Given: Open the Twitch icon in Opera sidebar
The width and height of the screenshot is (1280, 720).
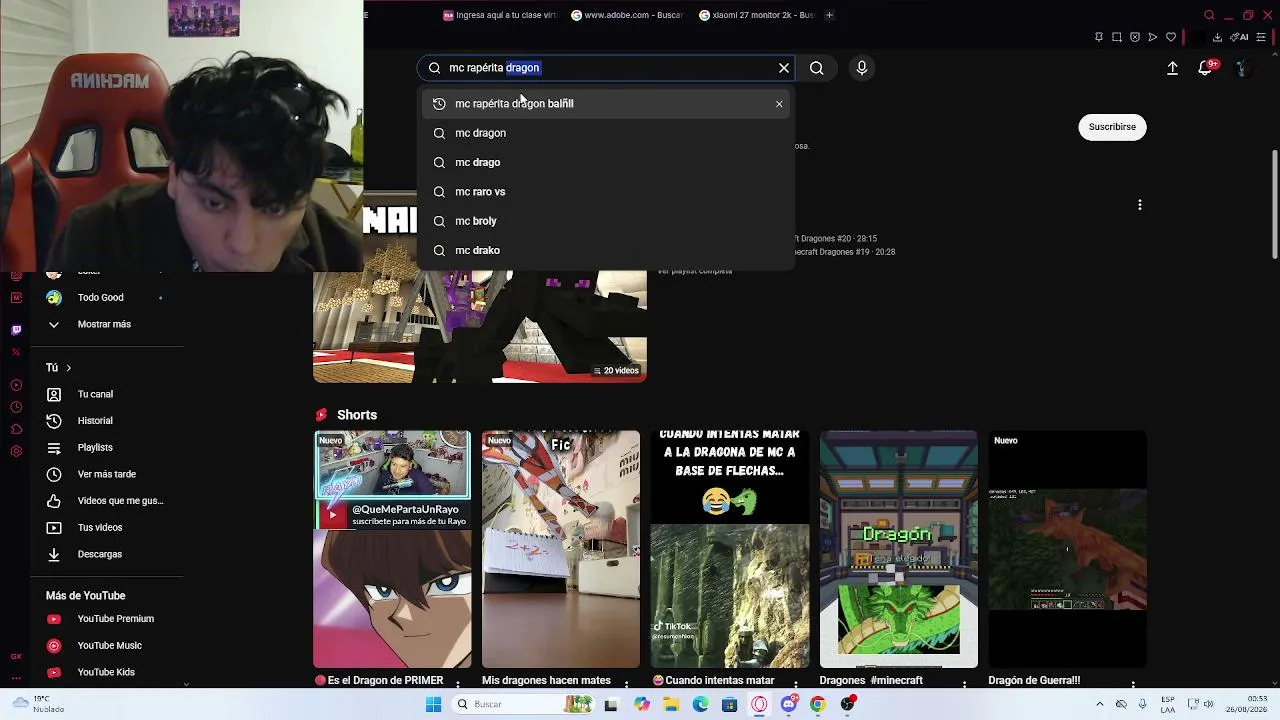Looking at the screenshot, I should point(16,330).
